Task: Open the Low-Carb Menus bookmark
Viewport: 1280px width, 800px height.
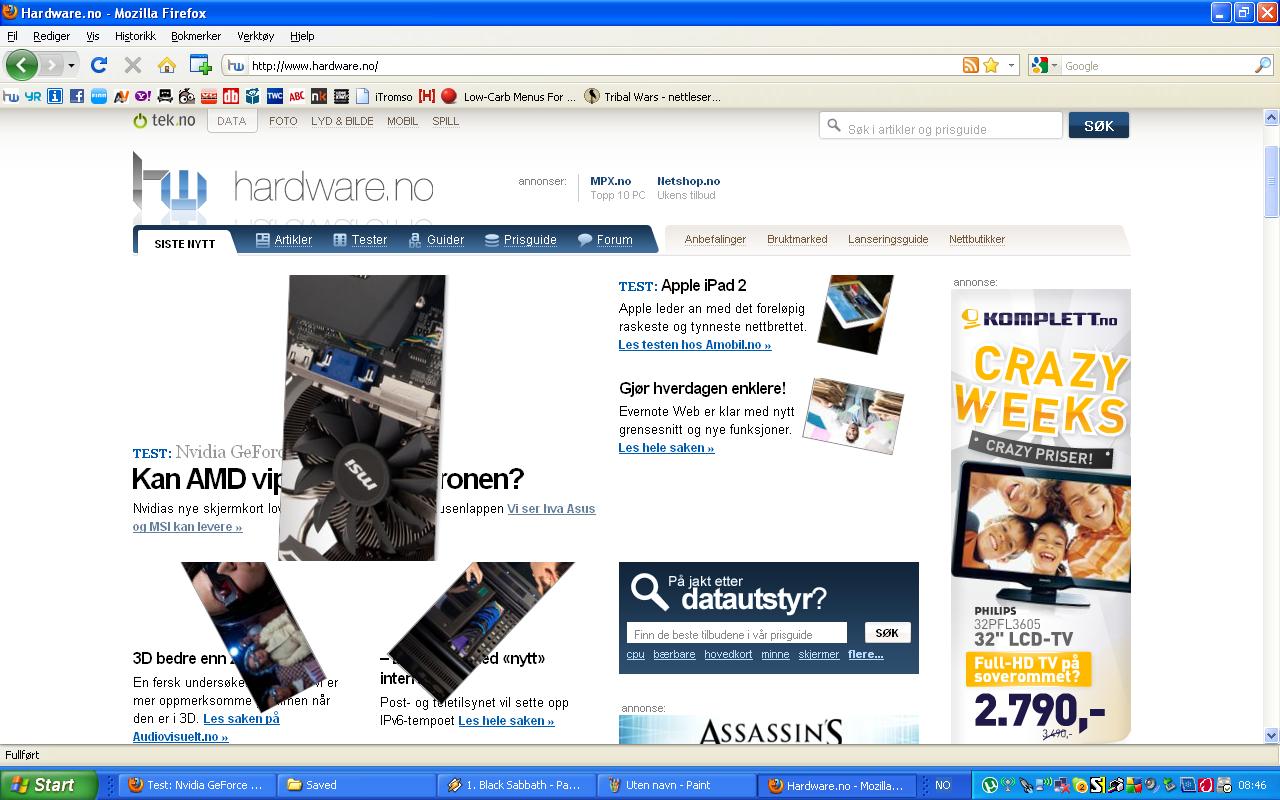Action: click(x=509, y=97)
